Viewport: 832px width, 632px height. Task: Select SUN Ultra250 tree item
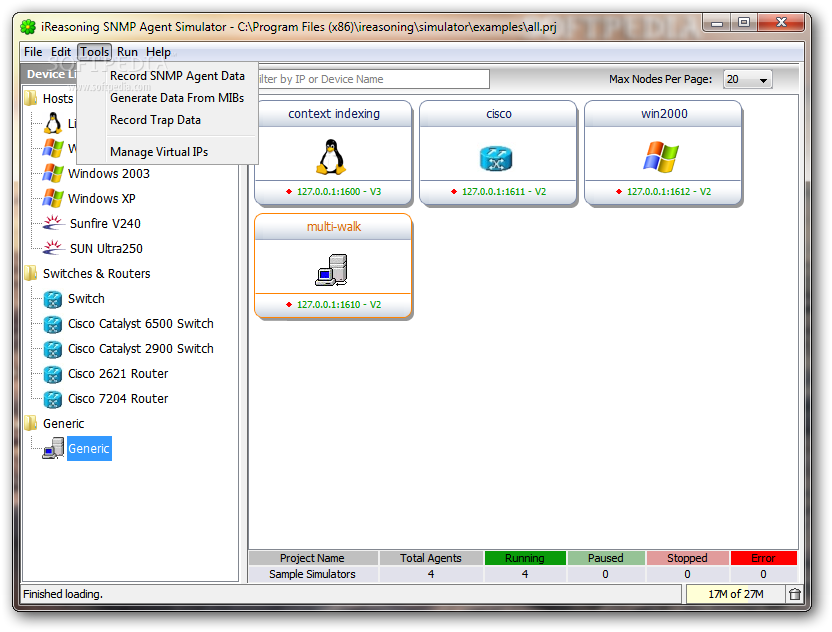click(x=106, y=248)
